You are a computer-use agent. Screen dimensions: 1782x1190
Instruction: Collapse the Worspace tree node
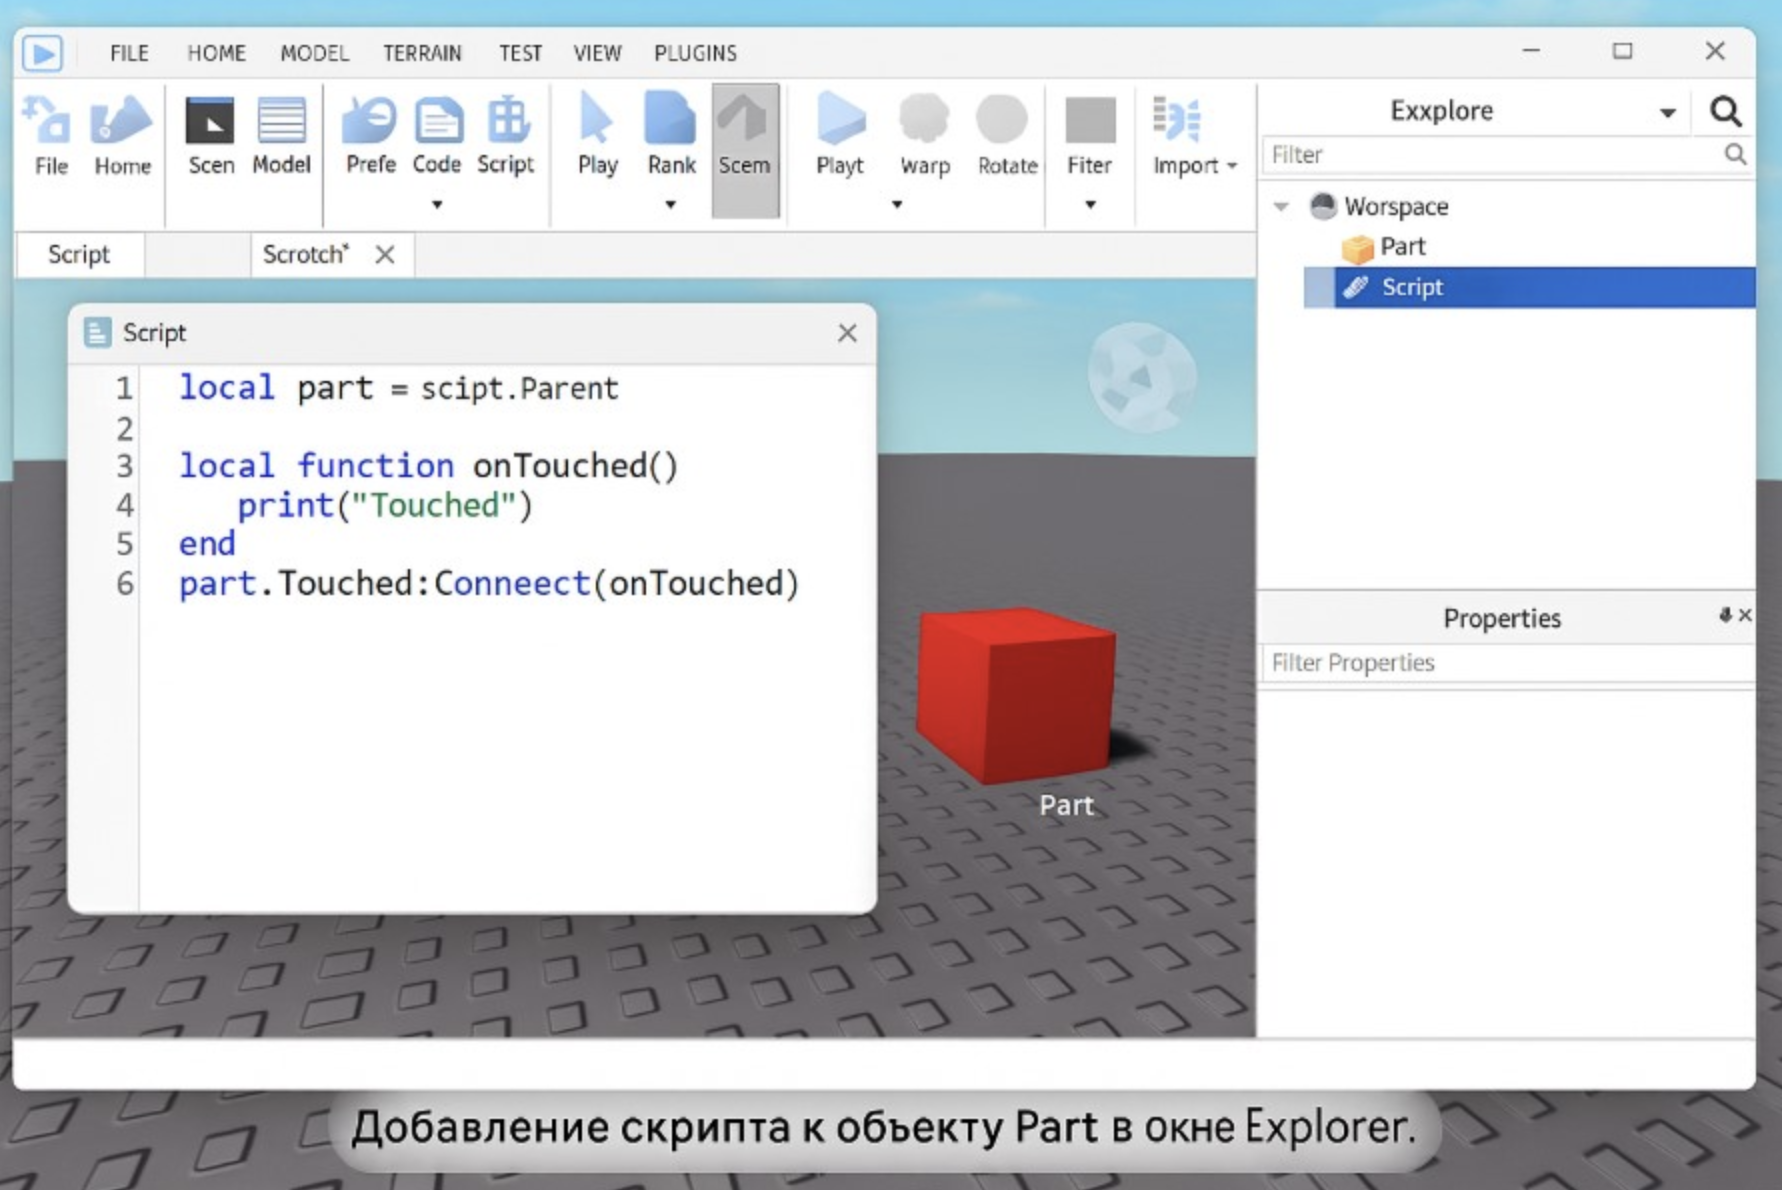coord(1281,207)
